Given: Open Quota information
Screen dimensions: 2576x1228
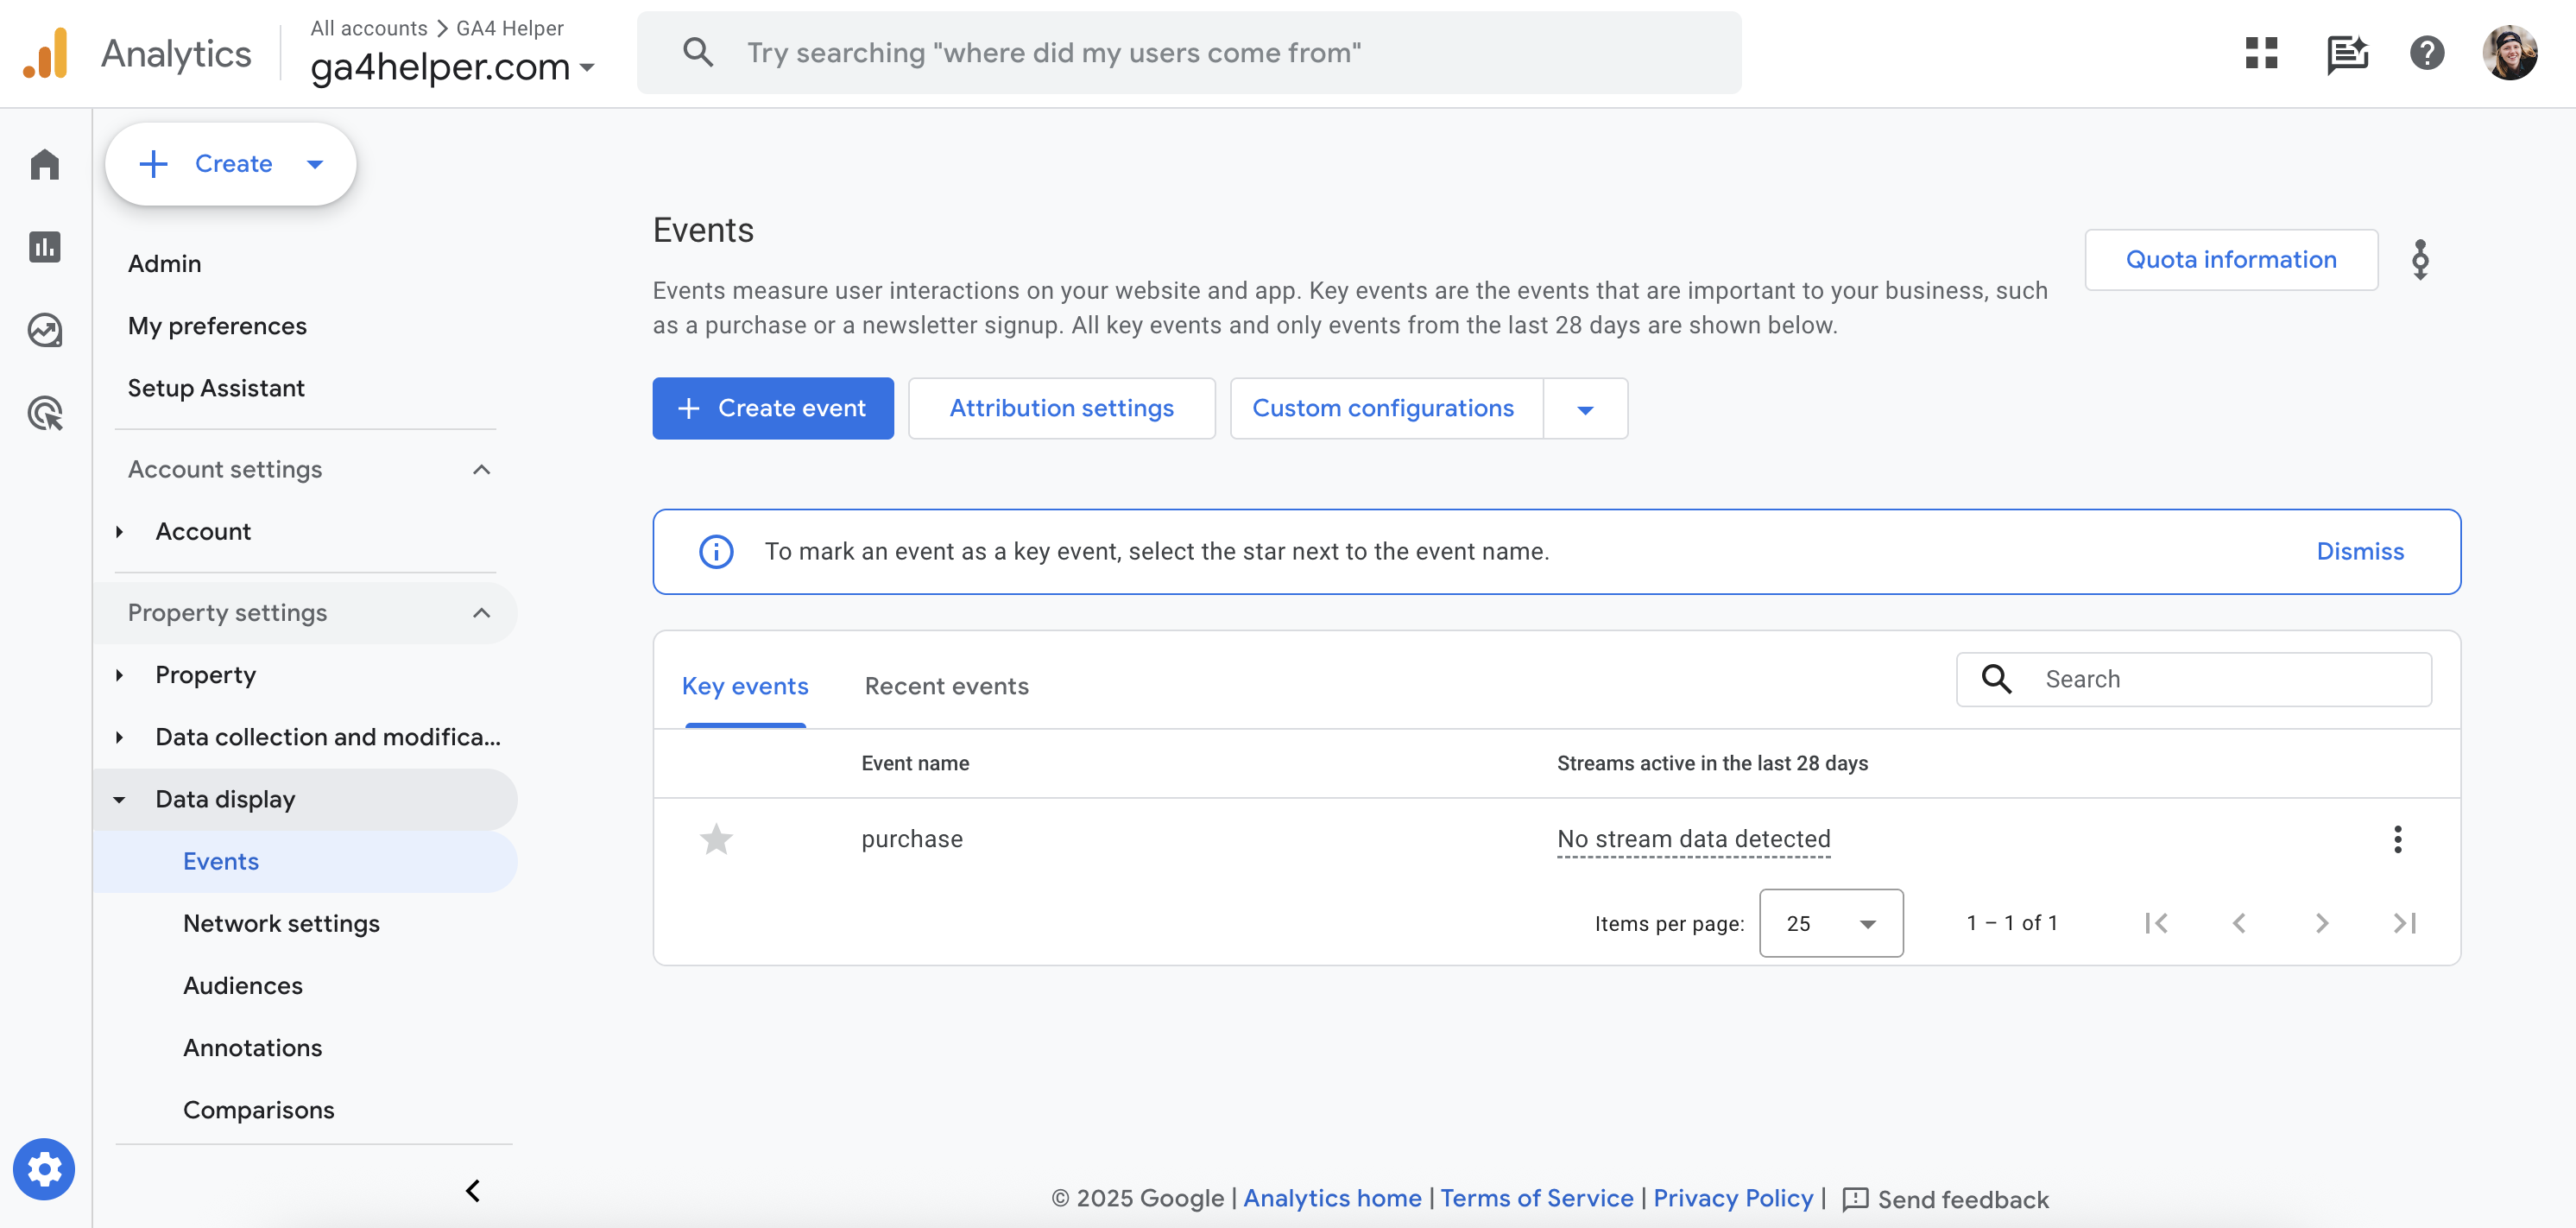Looking at the screenshot, I should coord(2230,260).
